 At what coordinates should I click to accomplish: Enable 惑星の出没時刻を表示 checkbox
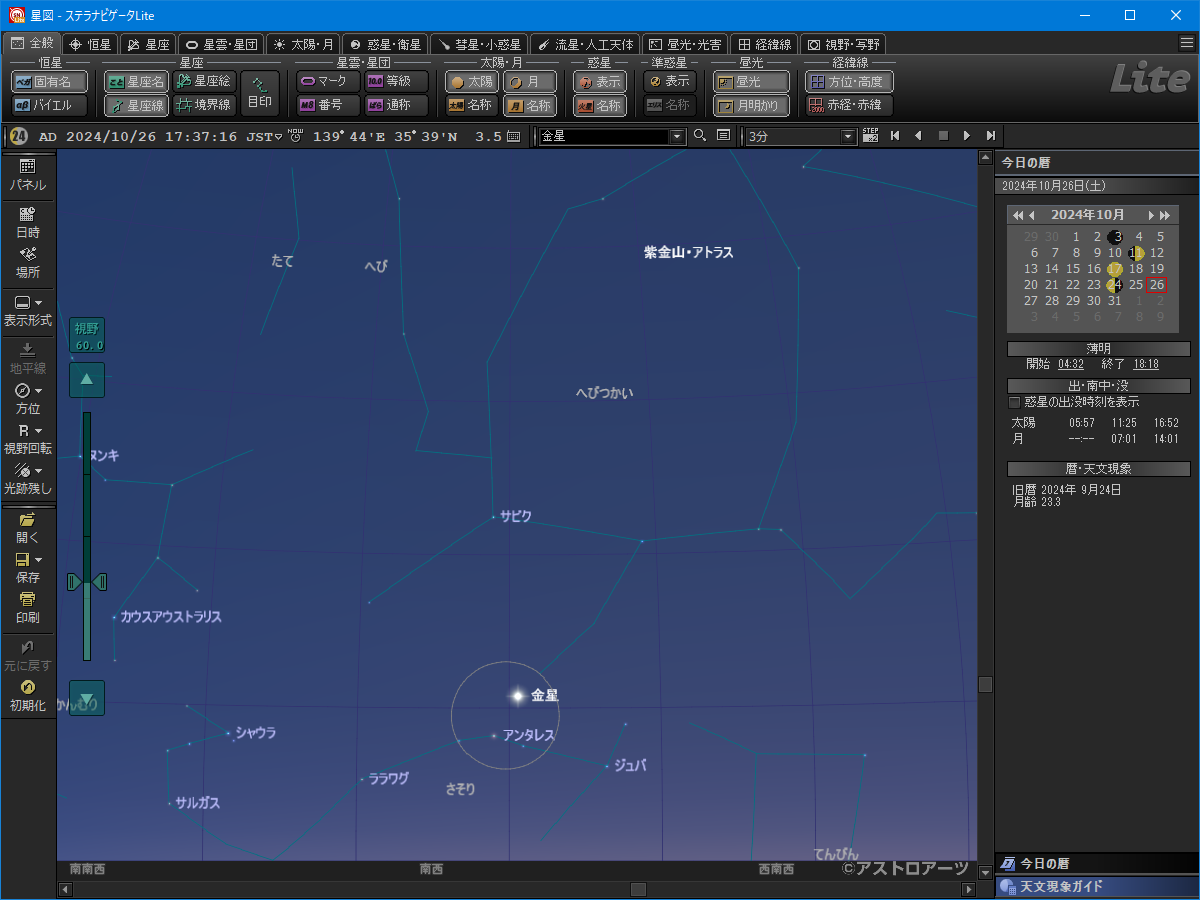(x=1015, y=402)
